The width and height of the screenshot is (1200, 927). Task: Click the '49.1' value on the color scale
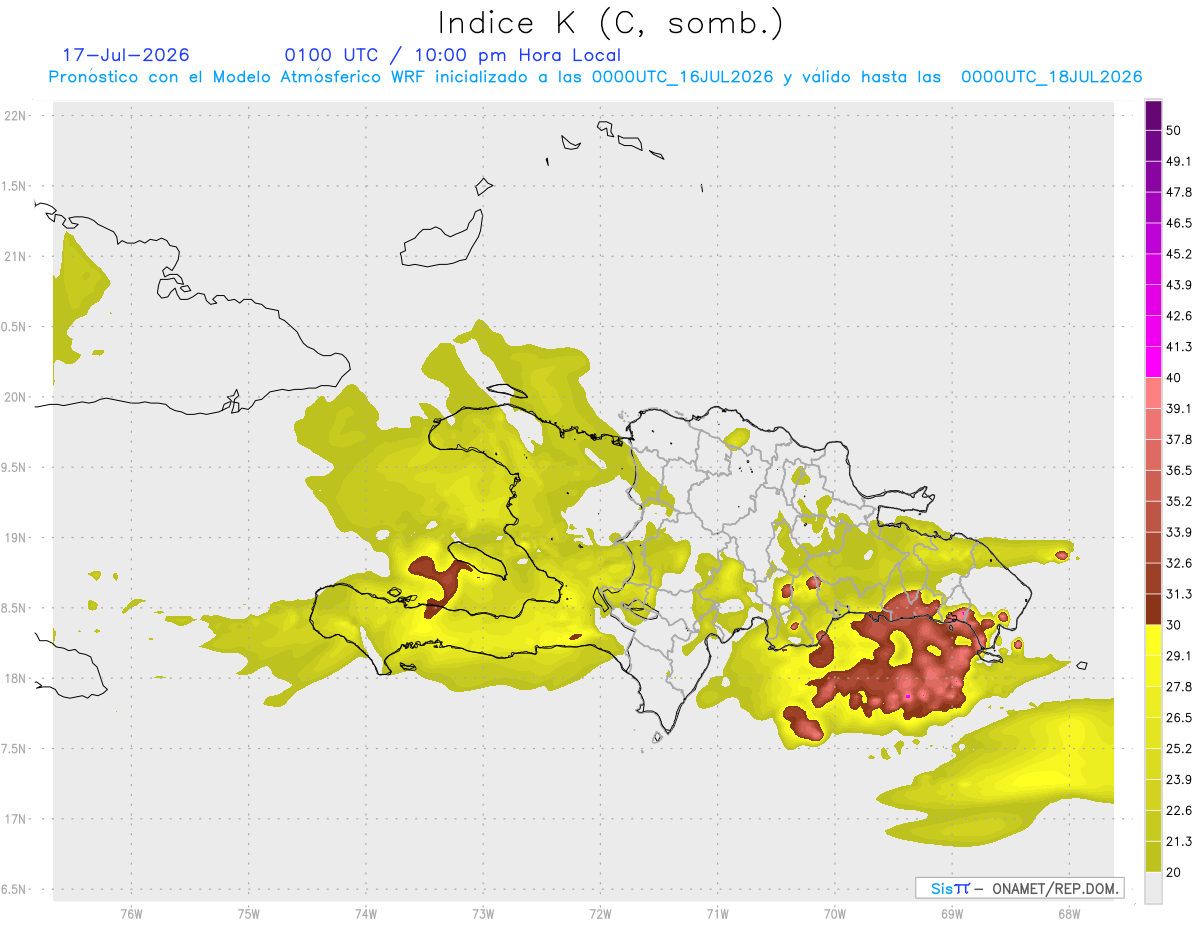click(1179, 161)
